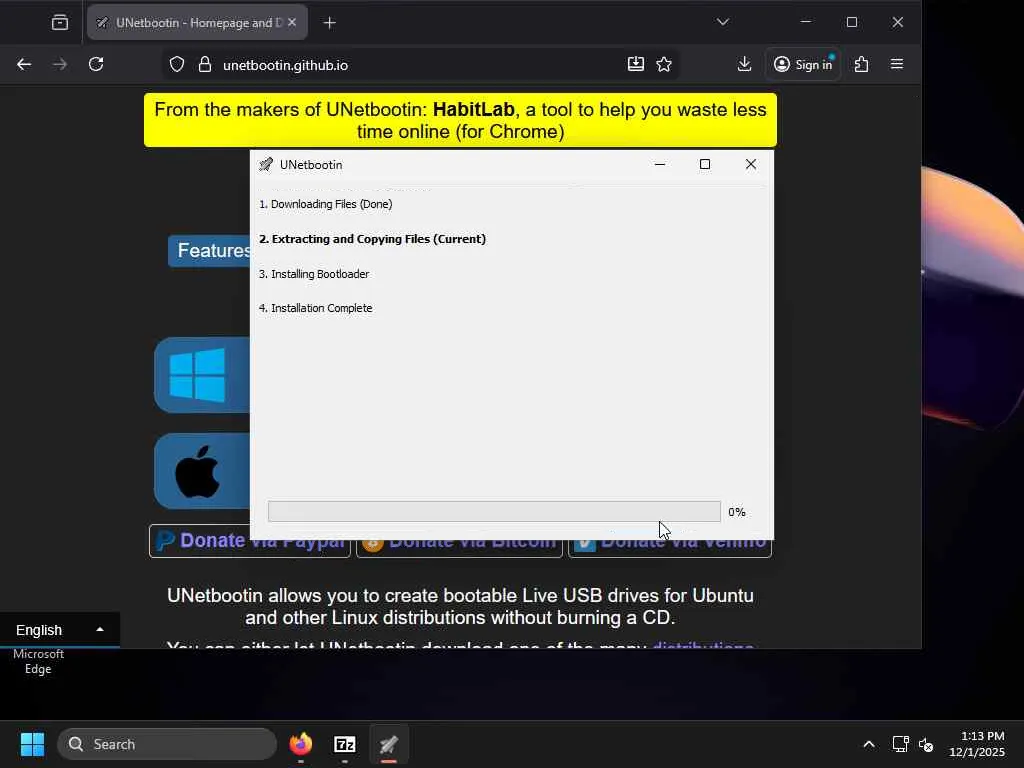Click the Sign in button

point(803,64)
